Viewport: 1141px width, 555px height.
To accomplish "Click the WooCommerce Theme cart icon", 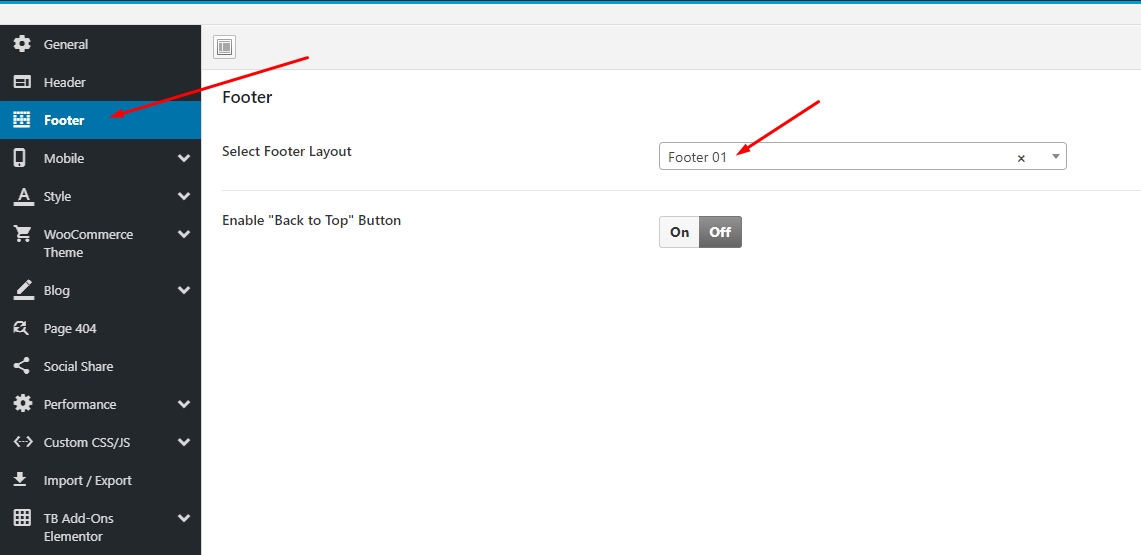I will 21,234.
